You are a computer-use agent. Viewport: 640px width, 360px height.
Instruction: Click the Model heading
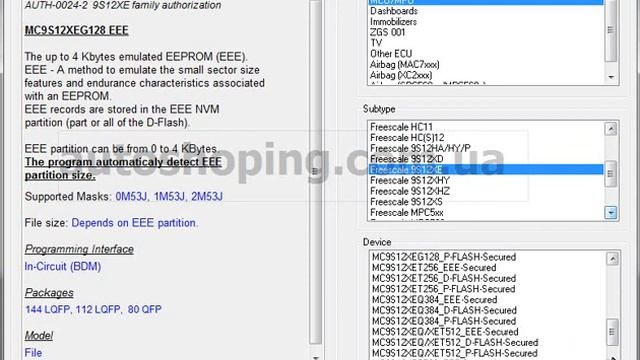click(x=39, y=336)
